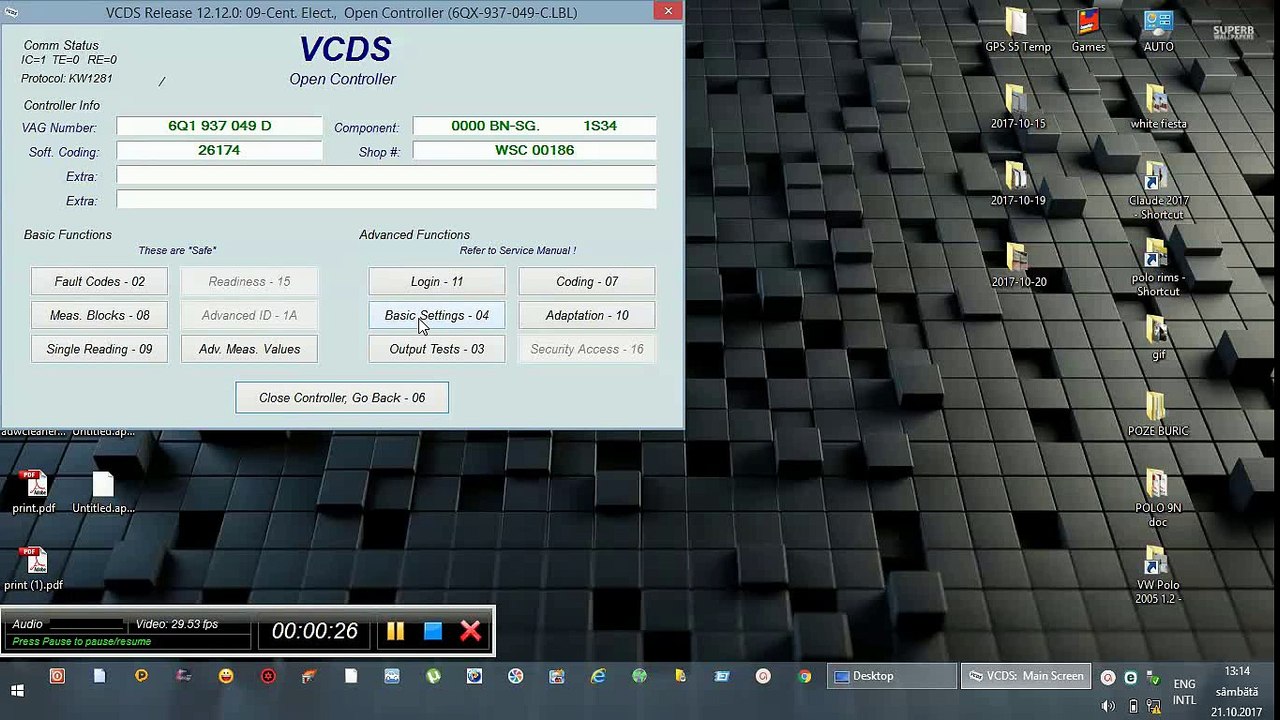Viewport: 1280px width, 720px height.
Task: Select the 2017-10-15 folder
Action: 1018,108
